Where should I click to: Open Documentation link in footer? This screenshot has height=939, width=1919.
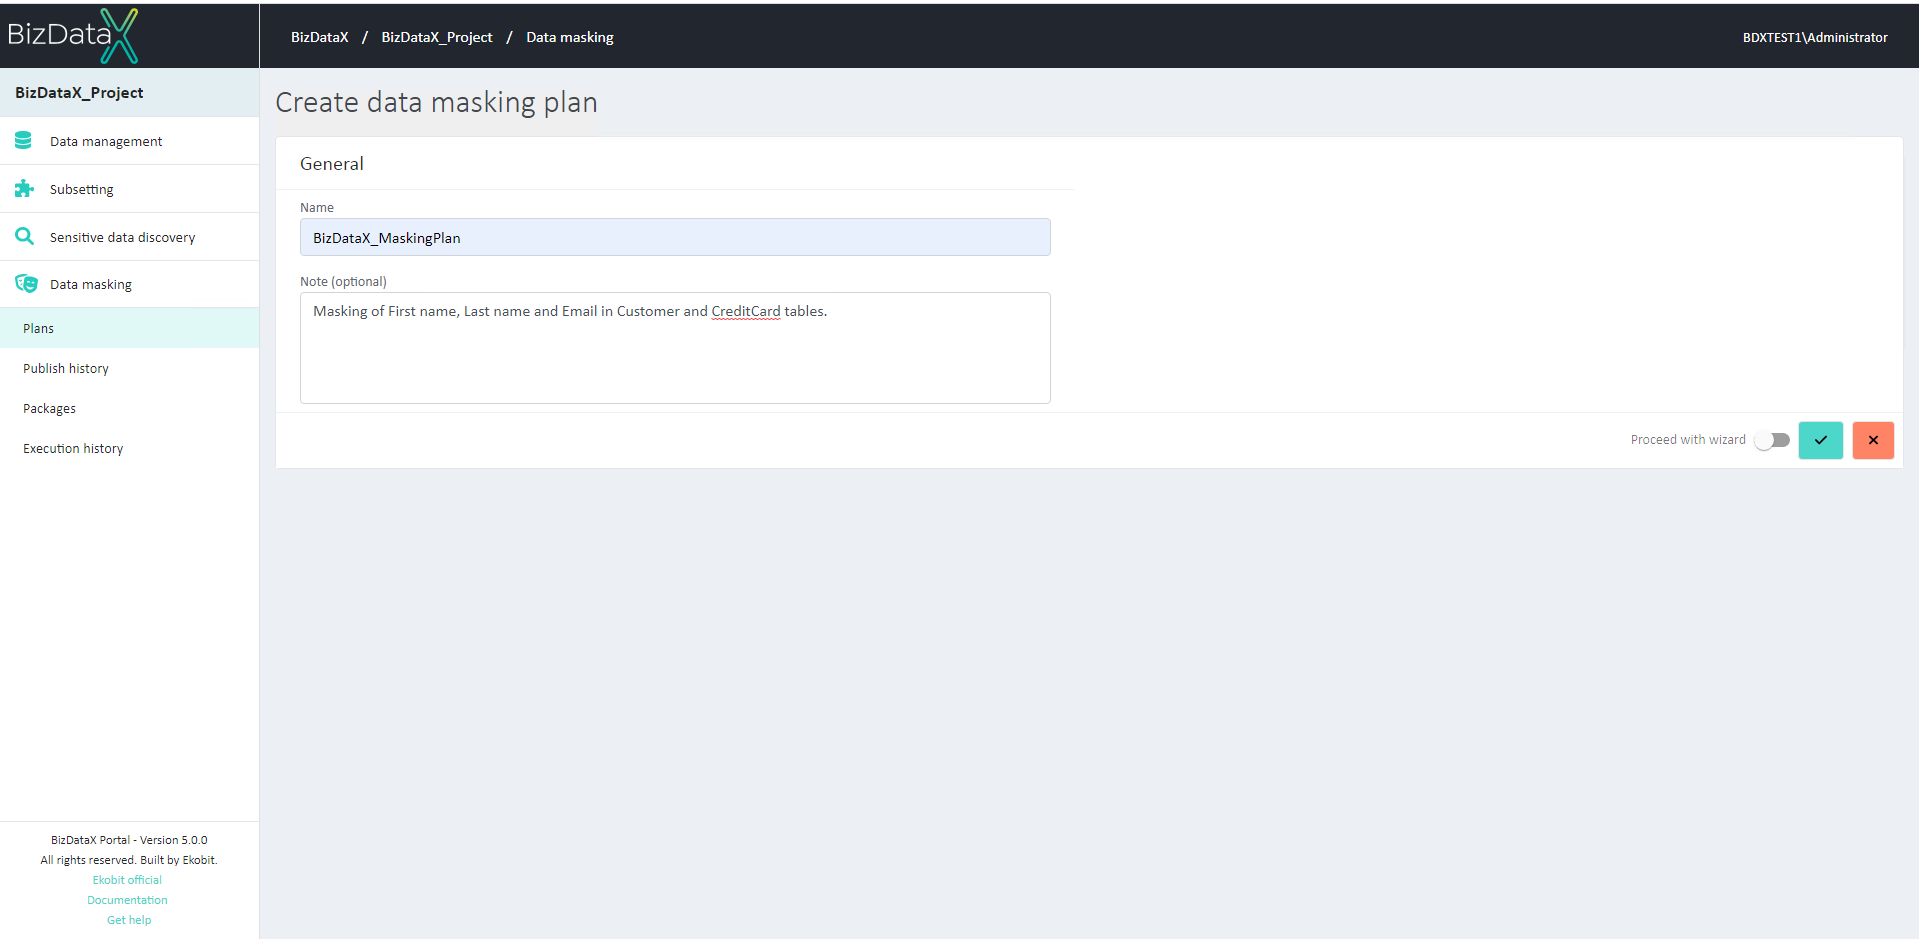click(127, 900)
